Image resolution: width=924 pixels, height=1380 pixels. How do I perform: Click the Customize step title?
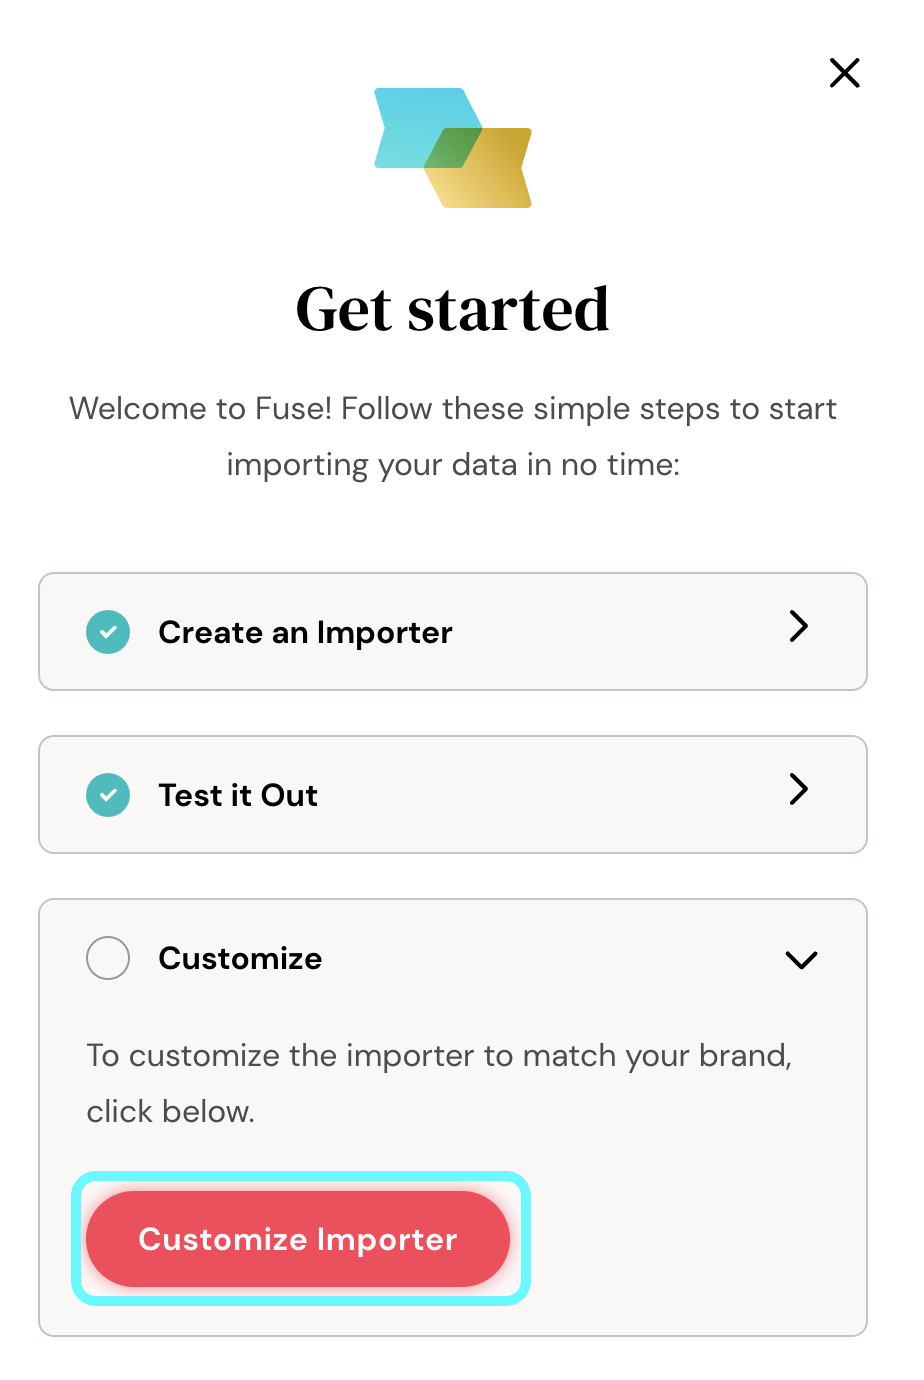click(x=240, y=958)
